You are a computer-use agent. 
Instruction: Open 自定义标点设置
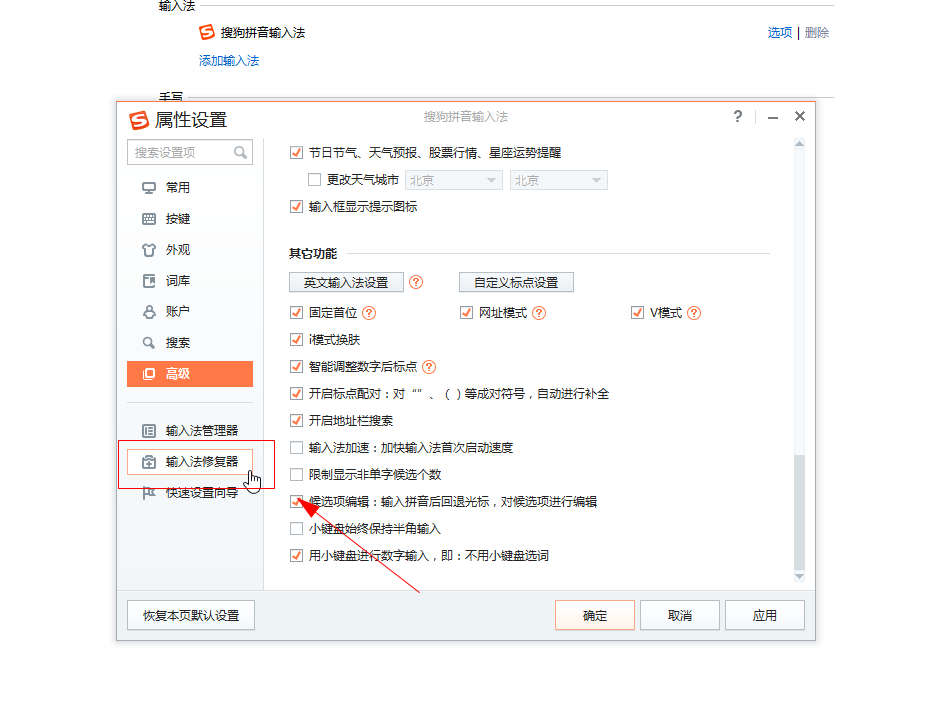pos(516,282)
